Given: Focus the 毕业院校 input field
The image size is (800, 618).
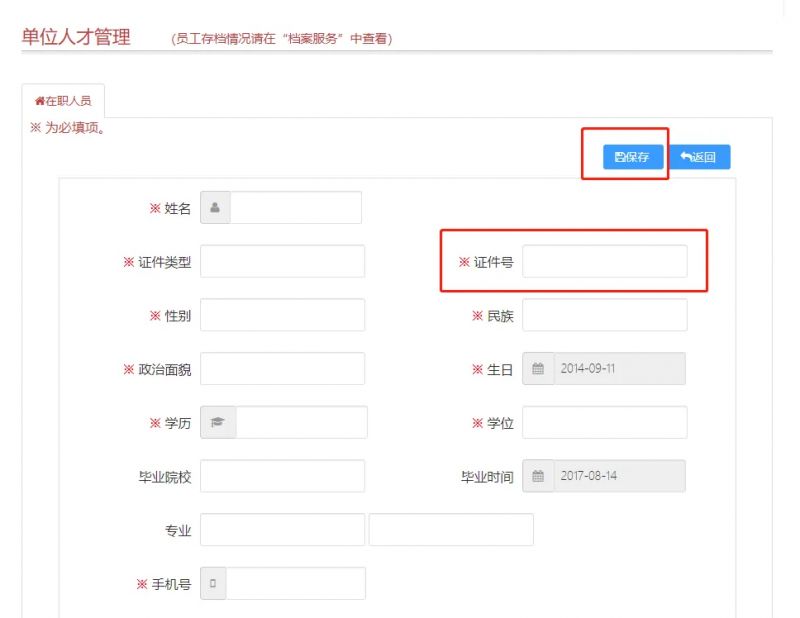Looking at the screenshot, I should pos(282,476).
